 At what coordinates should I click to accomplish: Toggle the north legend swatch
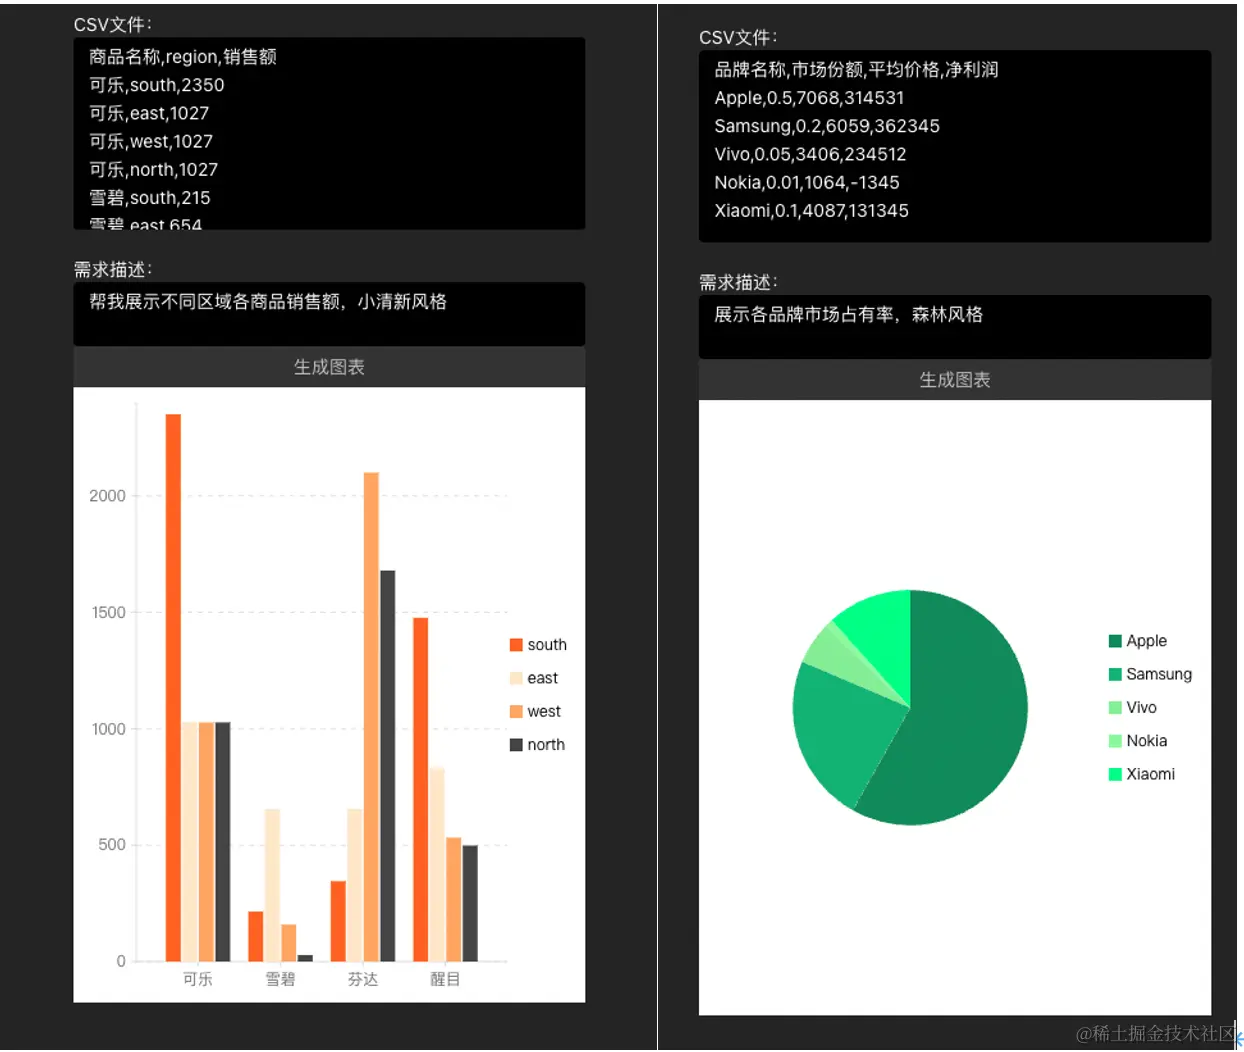[x=516, y=745]
